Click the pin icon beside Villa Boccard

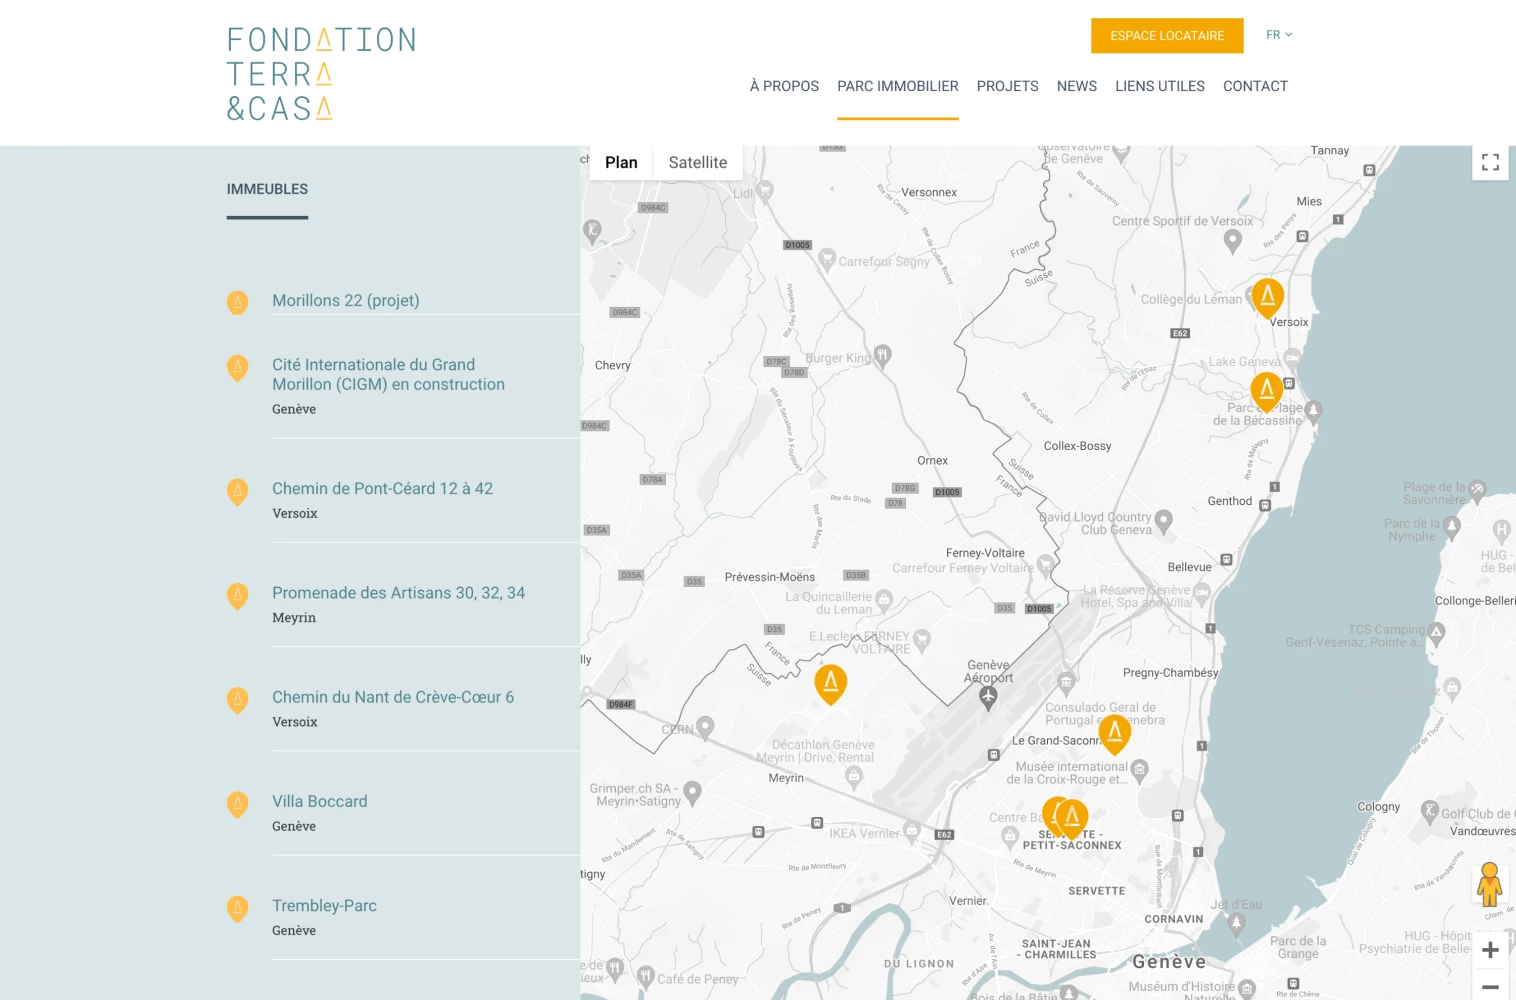tap(237, 804)
